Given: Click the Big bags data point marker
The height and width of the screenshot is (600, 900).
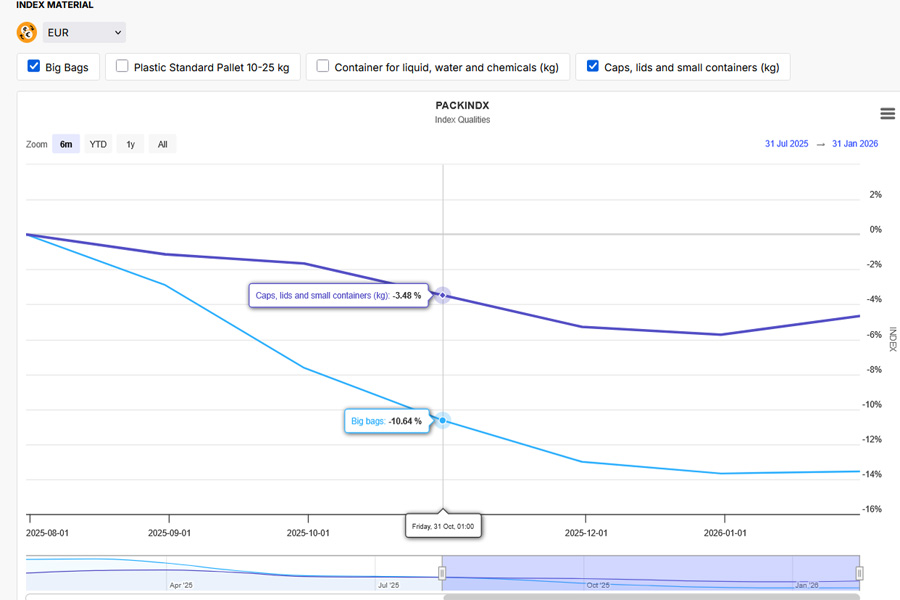Looking at the screenshot, I should tap(442, 420).
